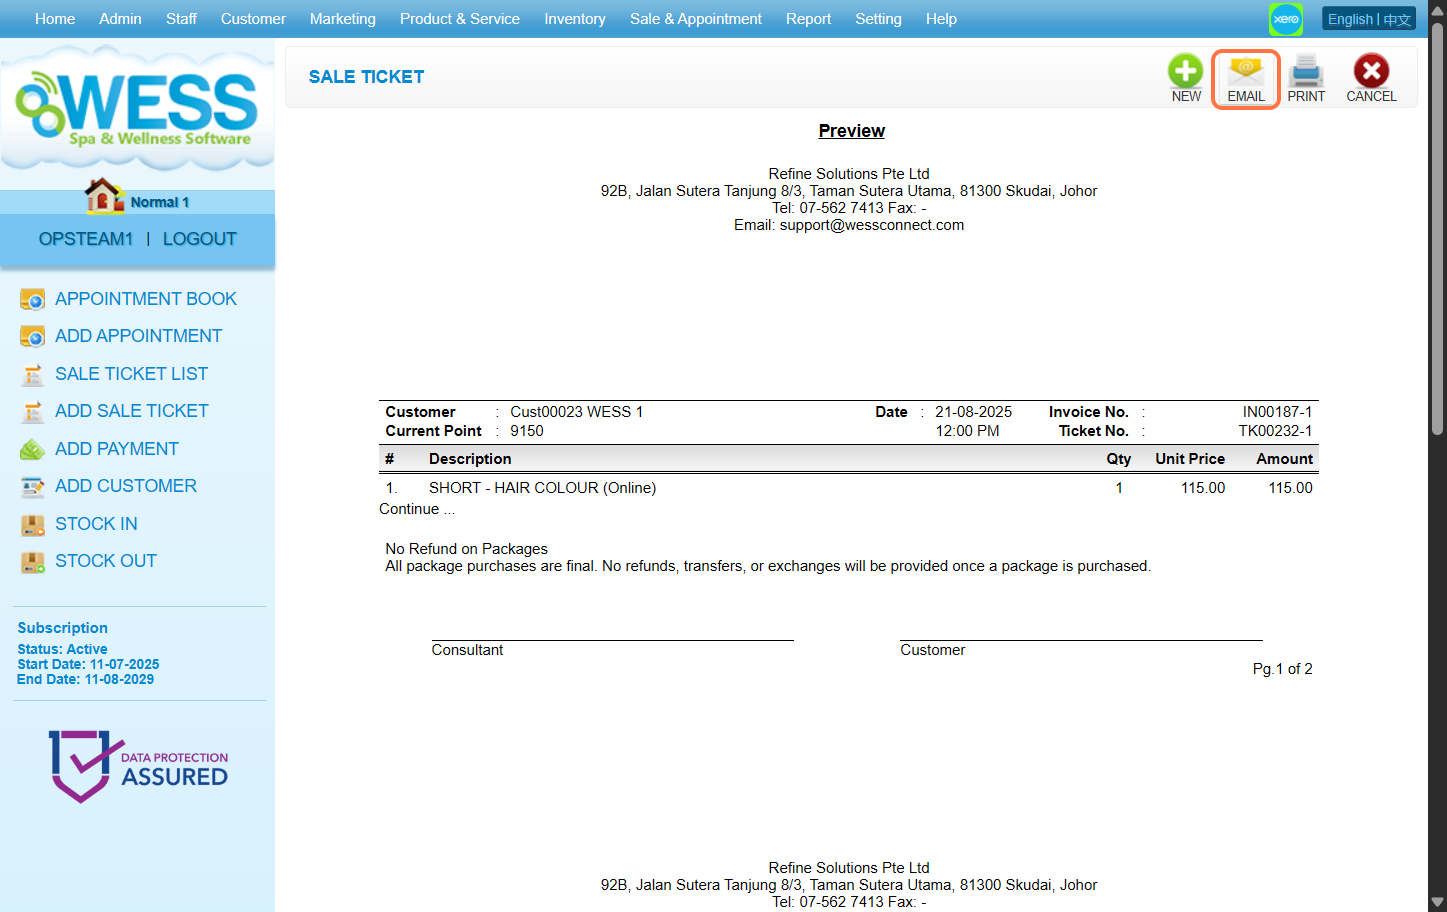Viewport: 1447px width, 912px height.
Task: Click the Stock In box icon
Action: coord(33,525)
